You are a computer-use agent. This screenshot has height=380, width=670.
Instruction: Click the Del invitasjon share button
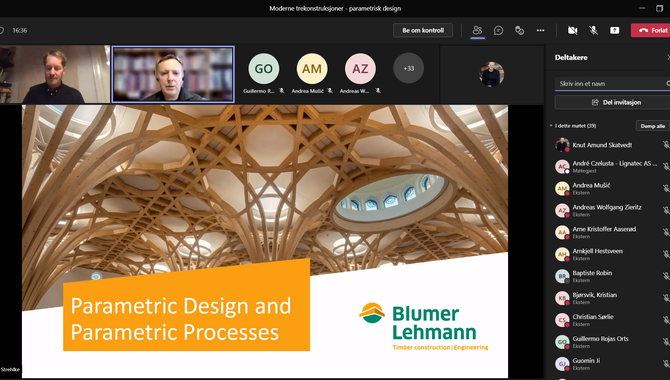click(612, 103)
